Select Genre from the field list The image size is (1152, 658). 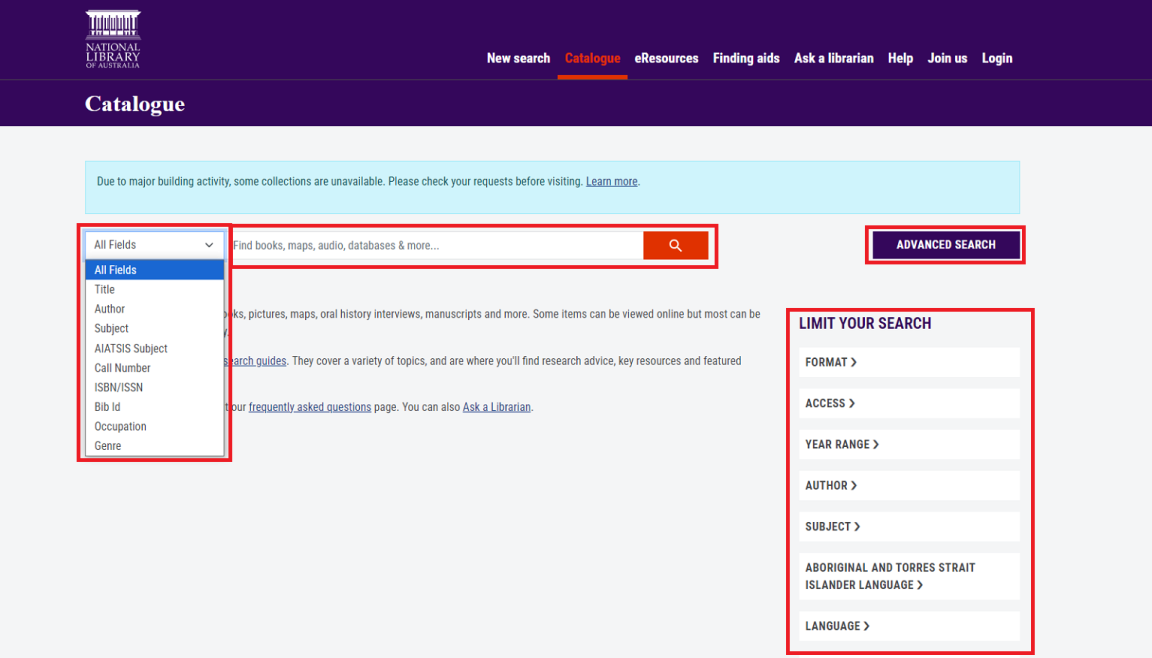154,446
